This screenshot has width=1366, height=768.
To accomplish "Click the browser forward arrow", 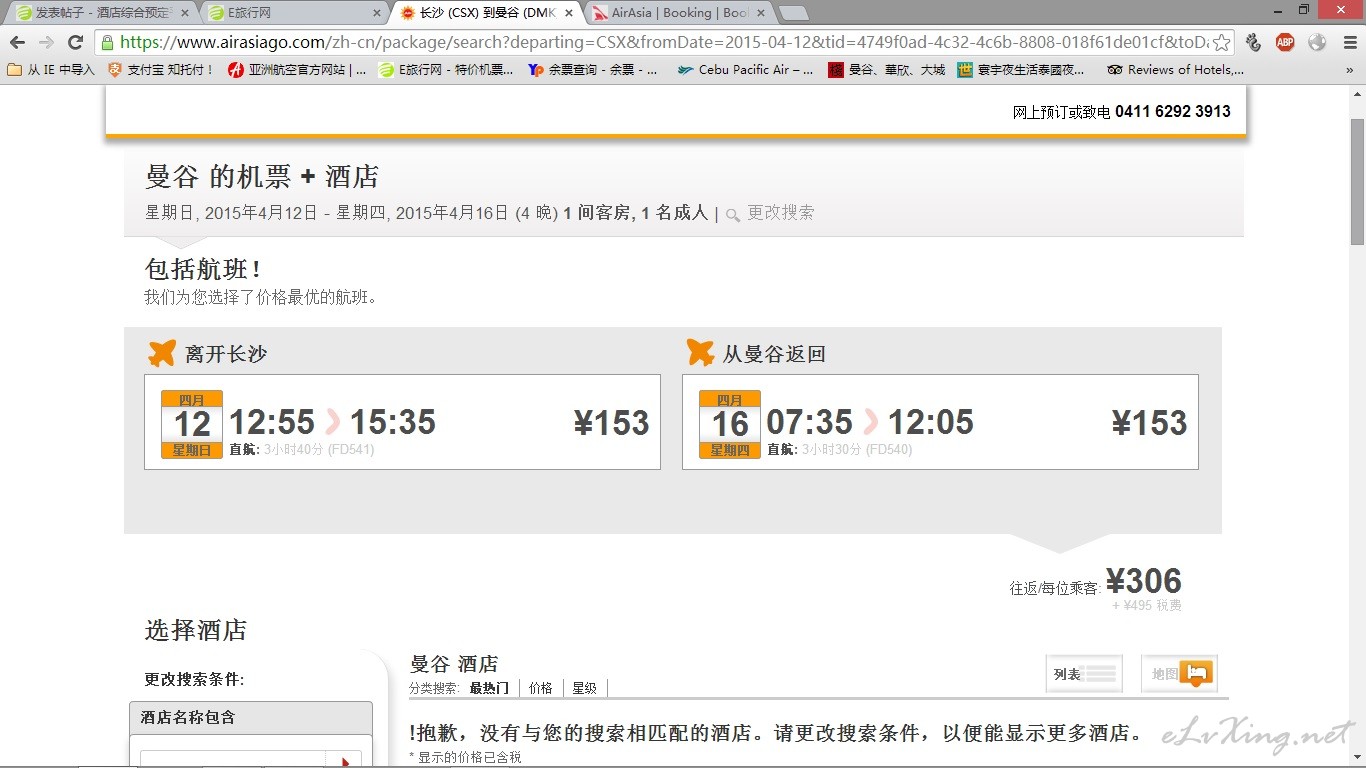I will pos(46,42).
